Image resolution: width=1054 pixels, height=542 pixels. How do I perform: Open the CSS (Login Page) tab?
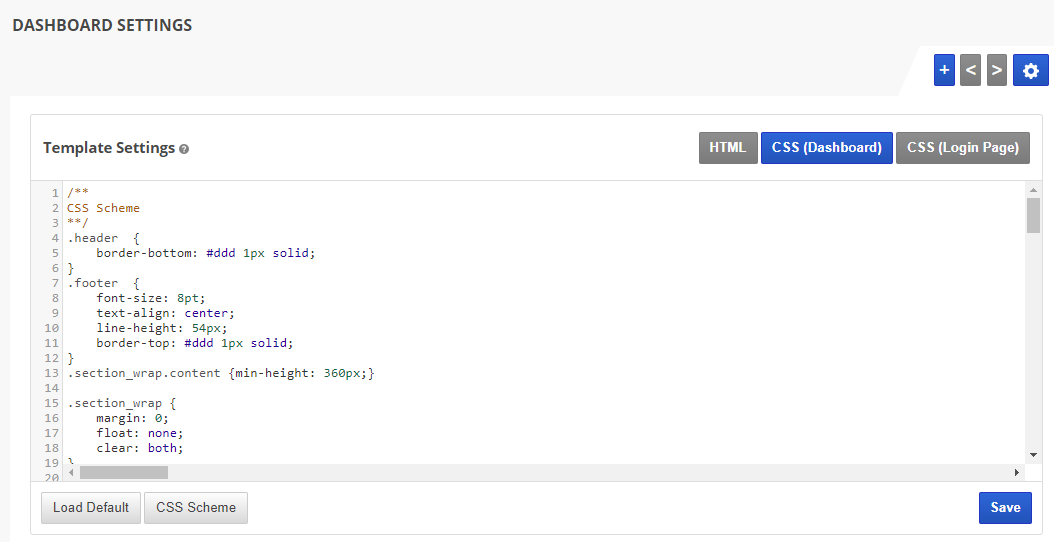[962, 147]
